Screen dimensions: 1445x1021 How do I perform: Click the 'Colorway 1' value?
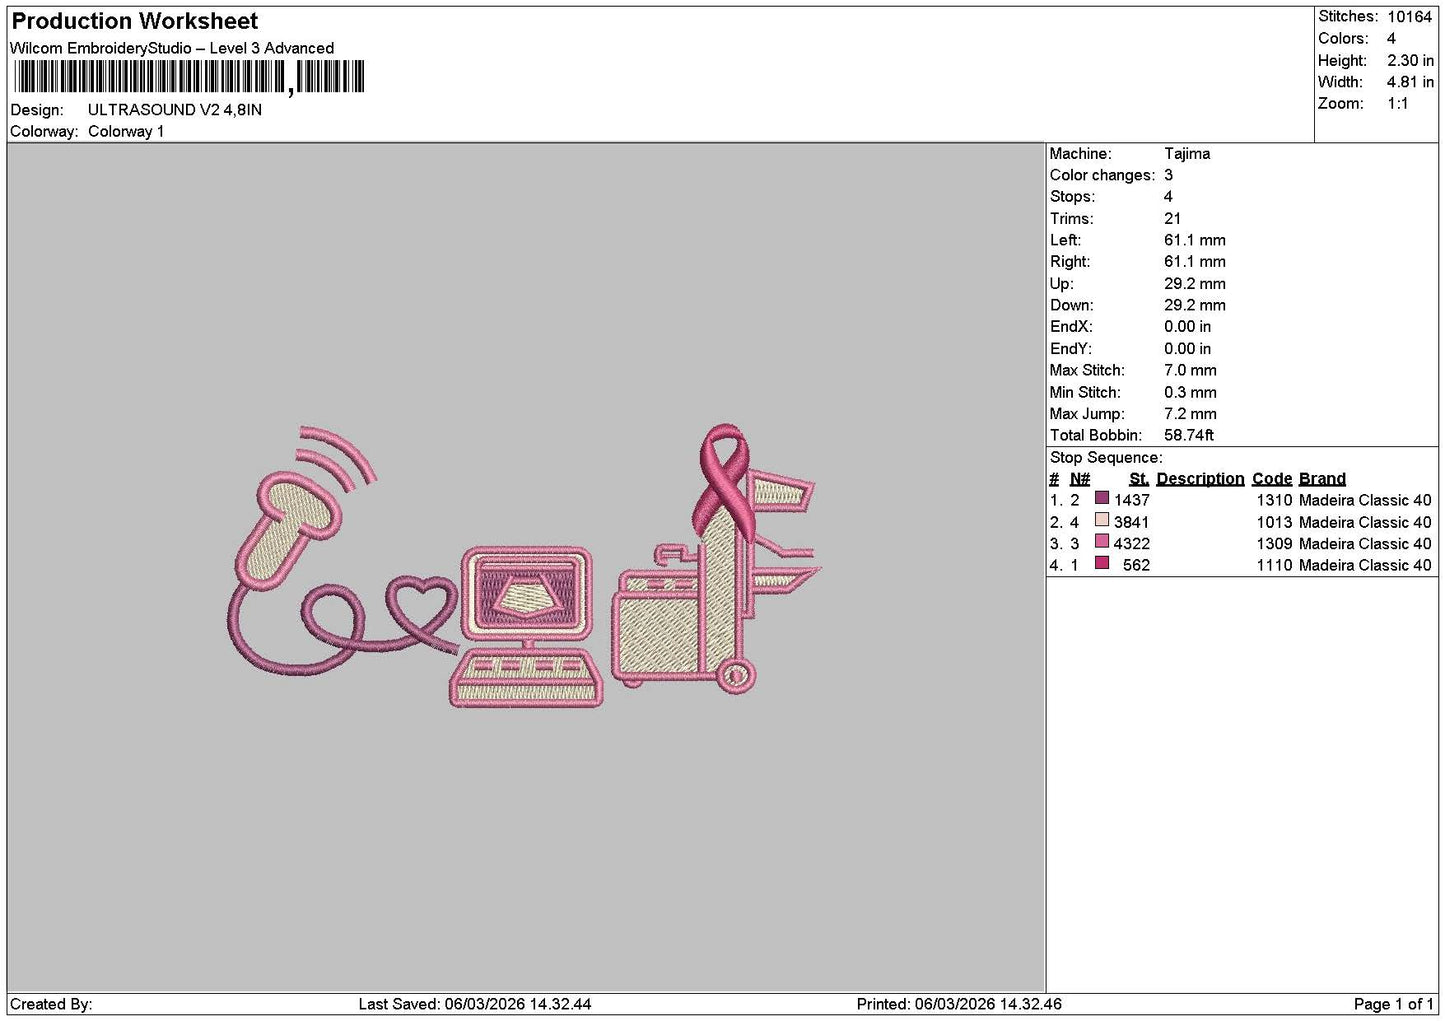[126, 132]
